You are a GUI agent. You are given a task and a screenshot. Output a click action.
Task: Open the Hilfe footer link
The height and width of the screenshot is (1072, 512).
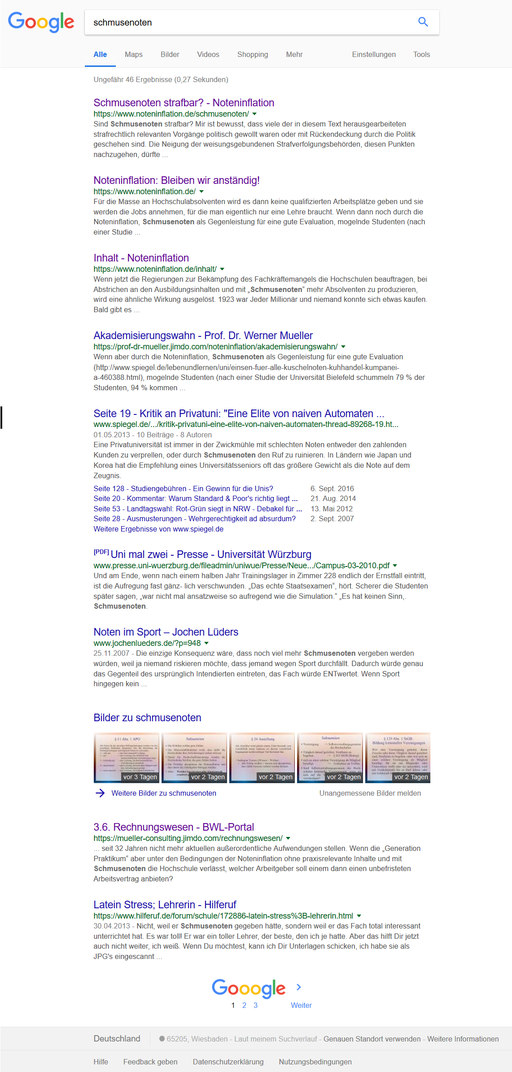pos(100,1062)
